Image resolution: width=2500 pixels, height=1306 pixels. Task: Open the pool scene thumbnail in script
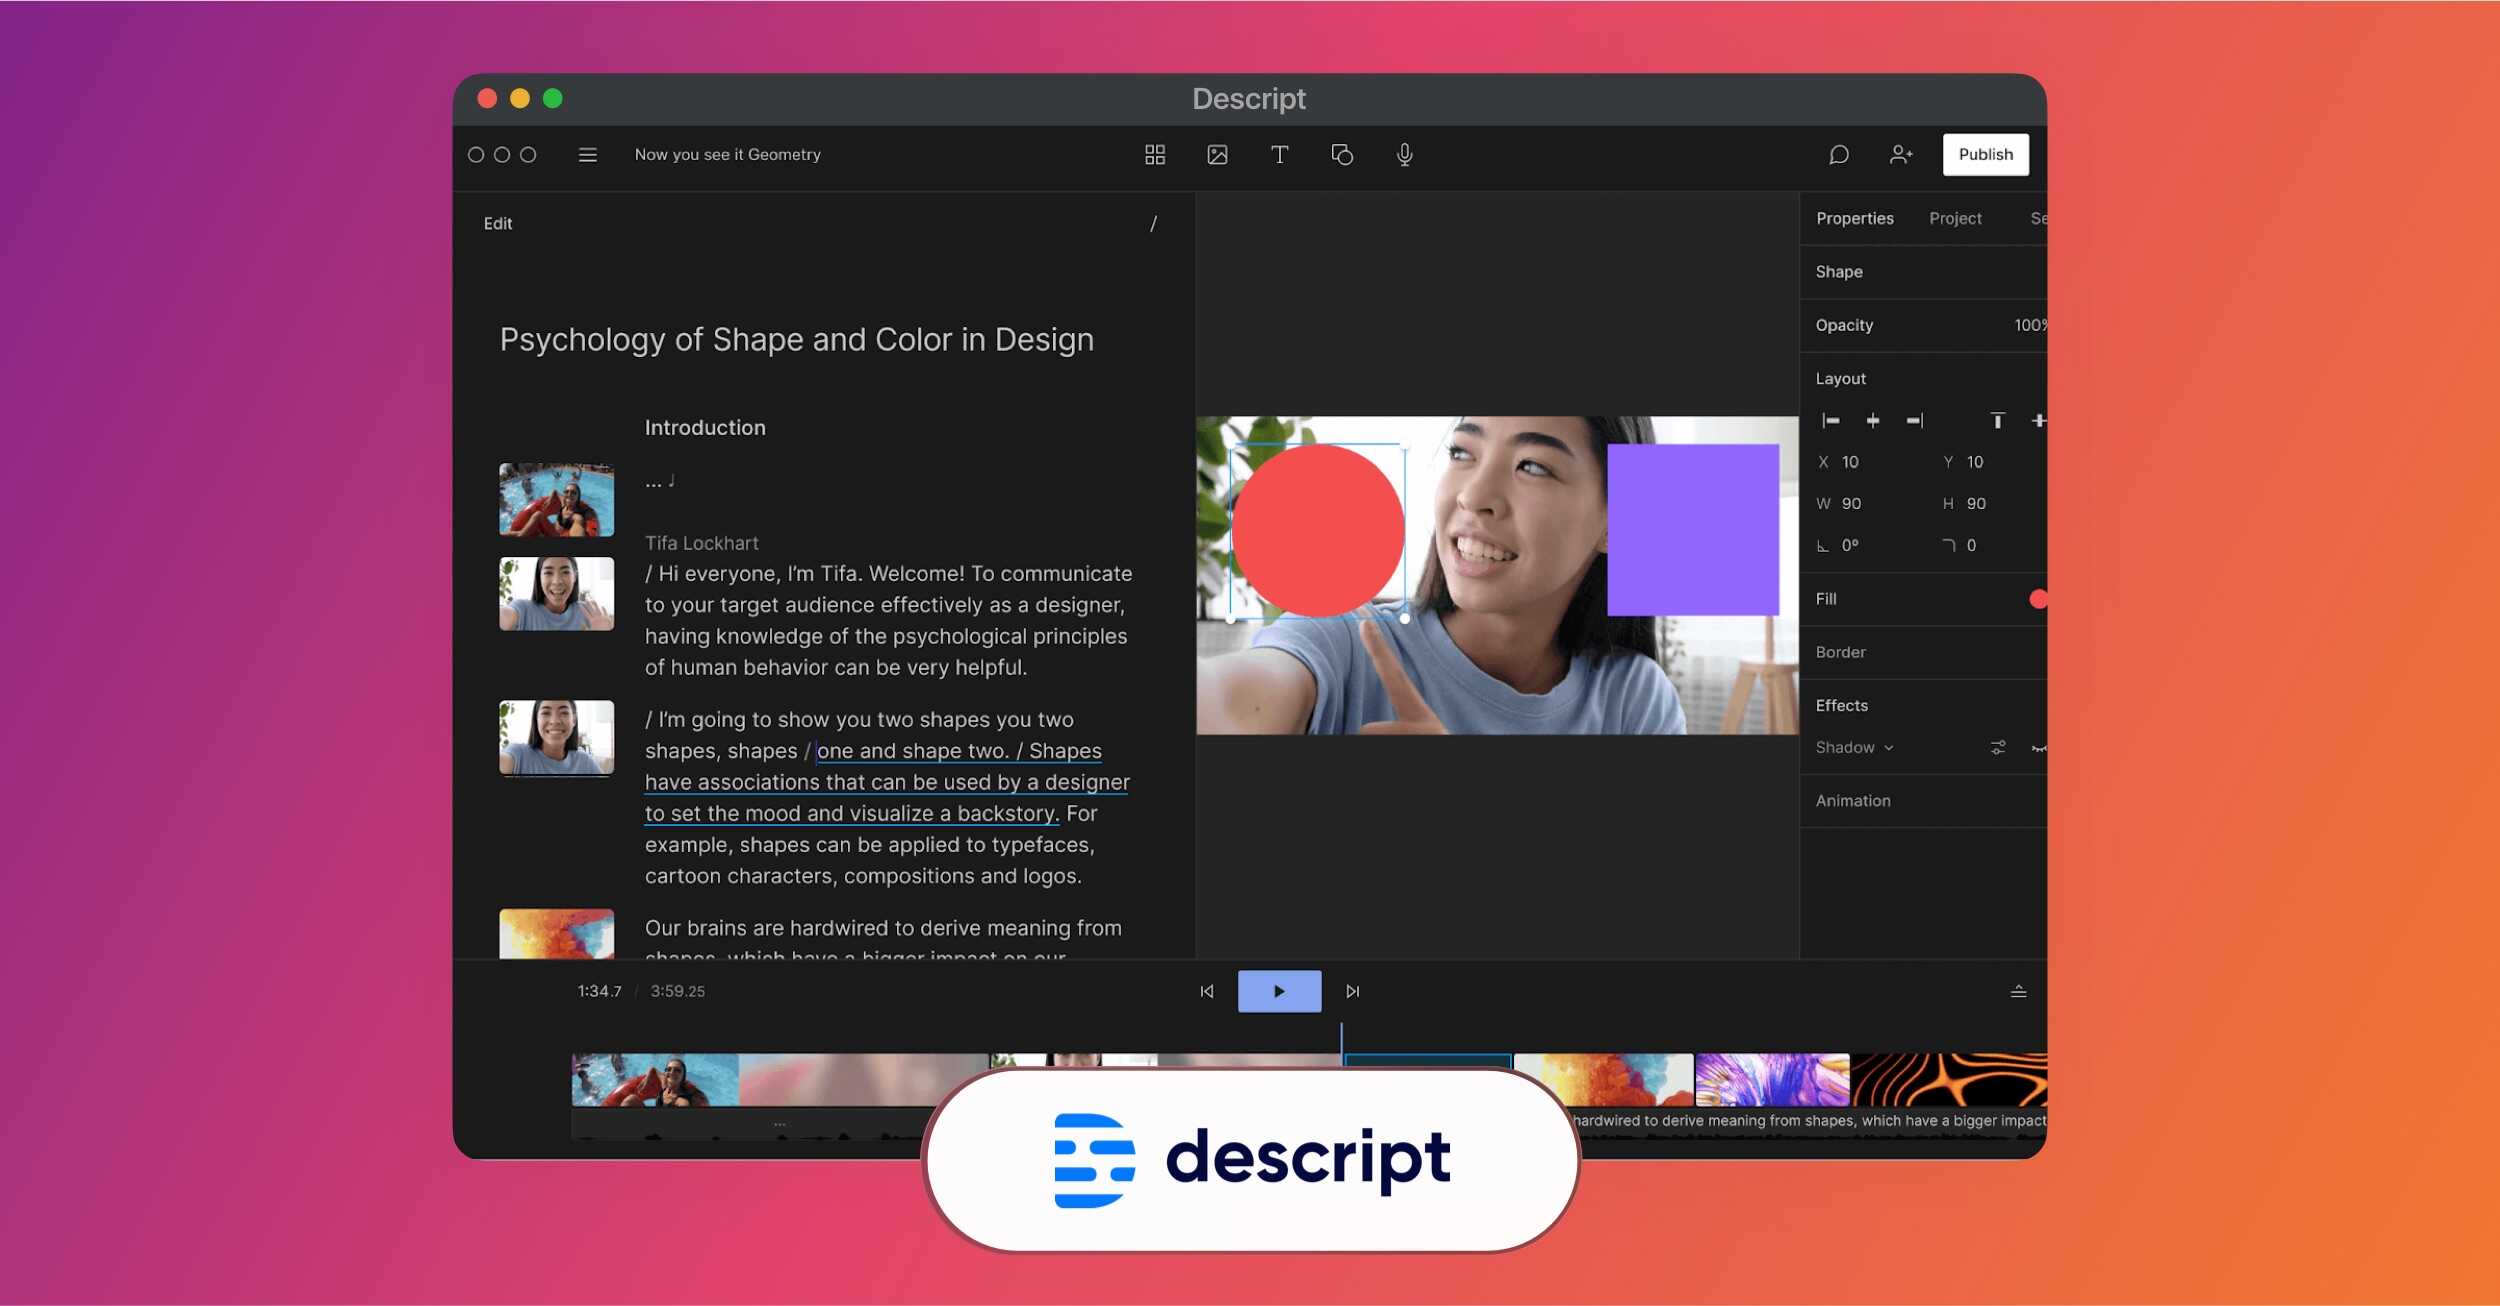click(556, 500)
